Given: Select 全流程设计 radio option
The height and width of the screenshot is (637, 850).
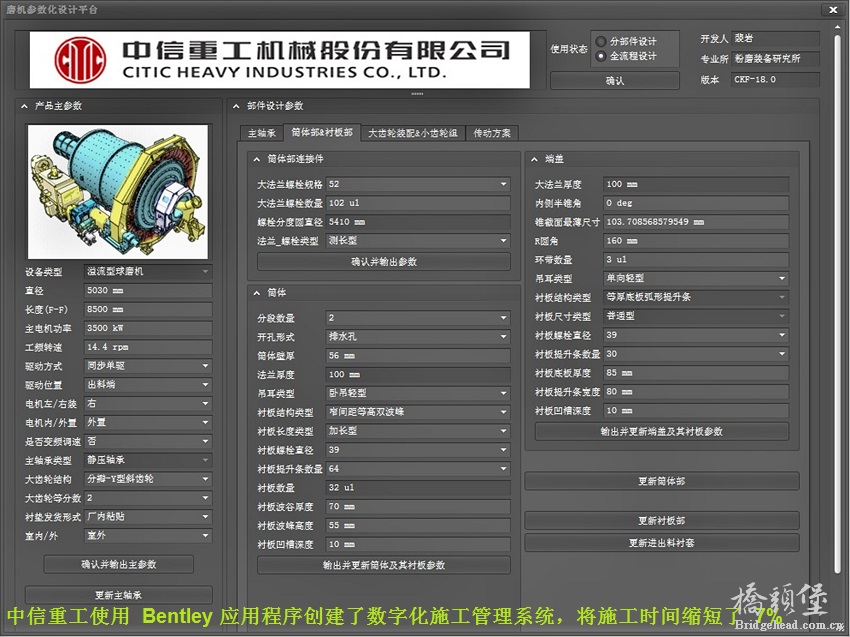Looking at the screenshot, I should (601, 56).
